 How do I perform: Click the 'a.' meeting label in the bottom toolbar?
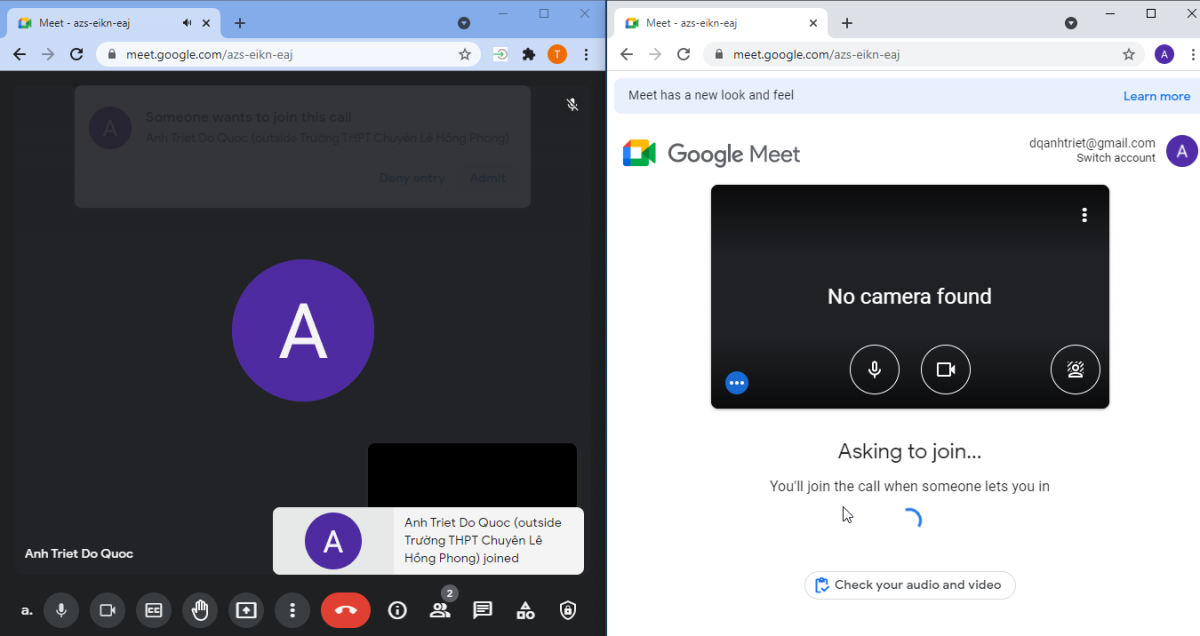point(27,610)
